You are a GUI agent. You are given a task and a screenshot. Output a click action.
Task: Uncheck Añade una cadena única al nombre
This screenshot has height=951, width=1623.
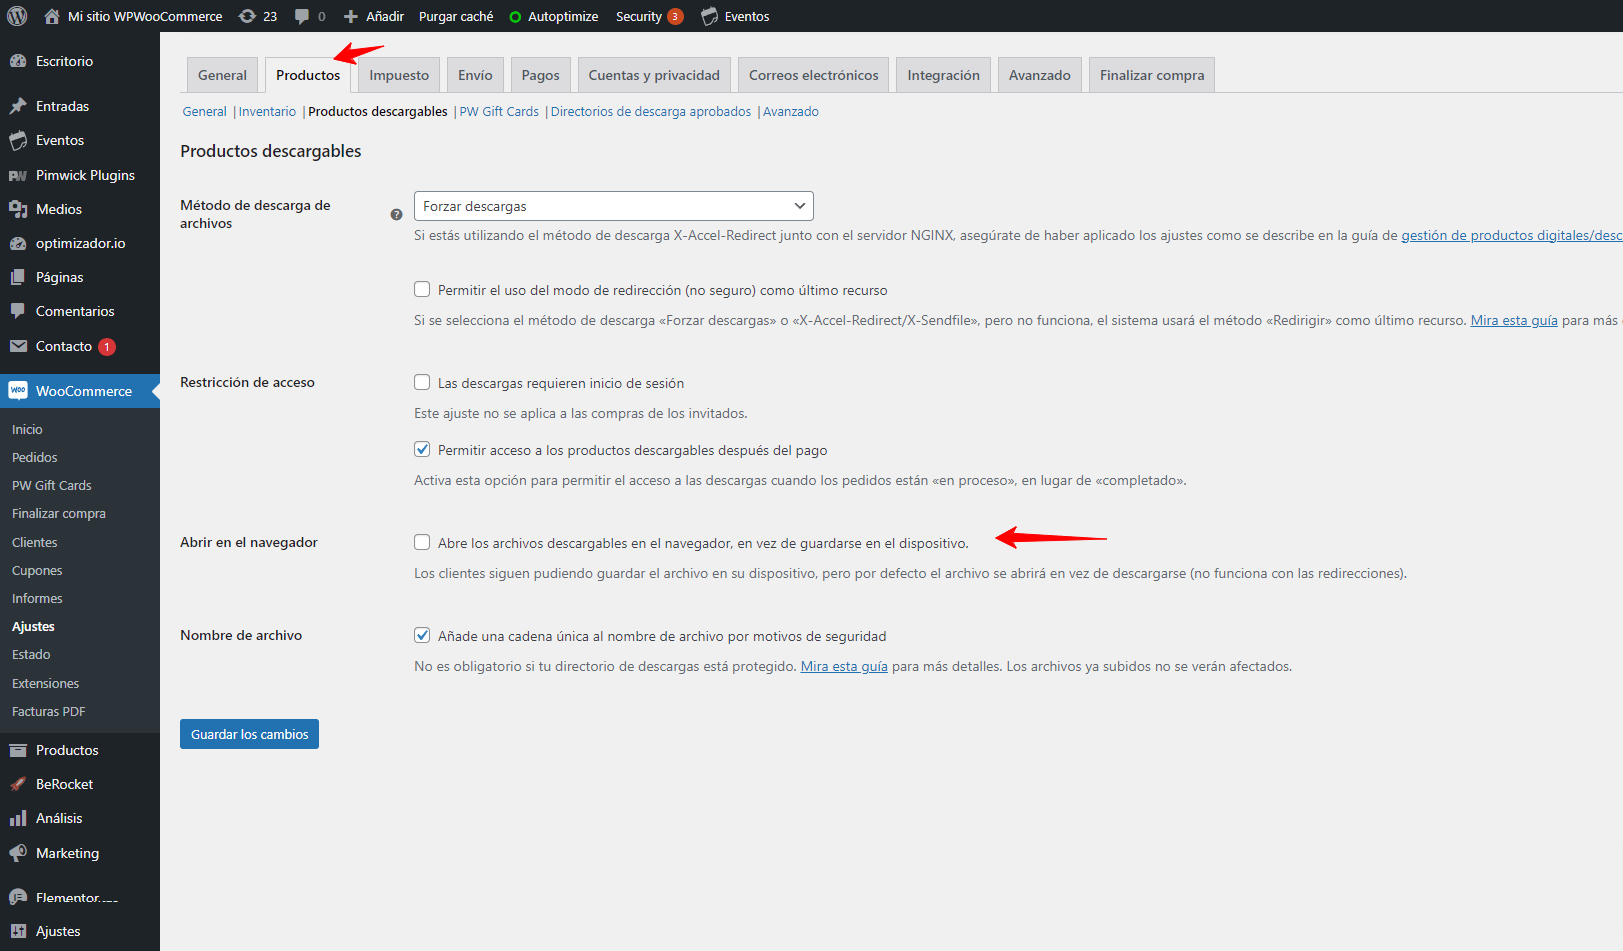422,635
